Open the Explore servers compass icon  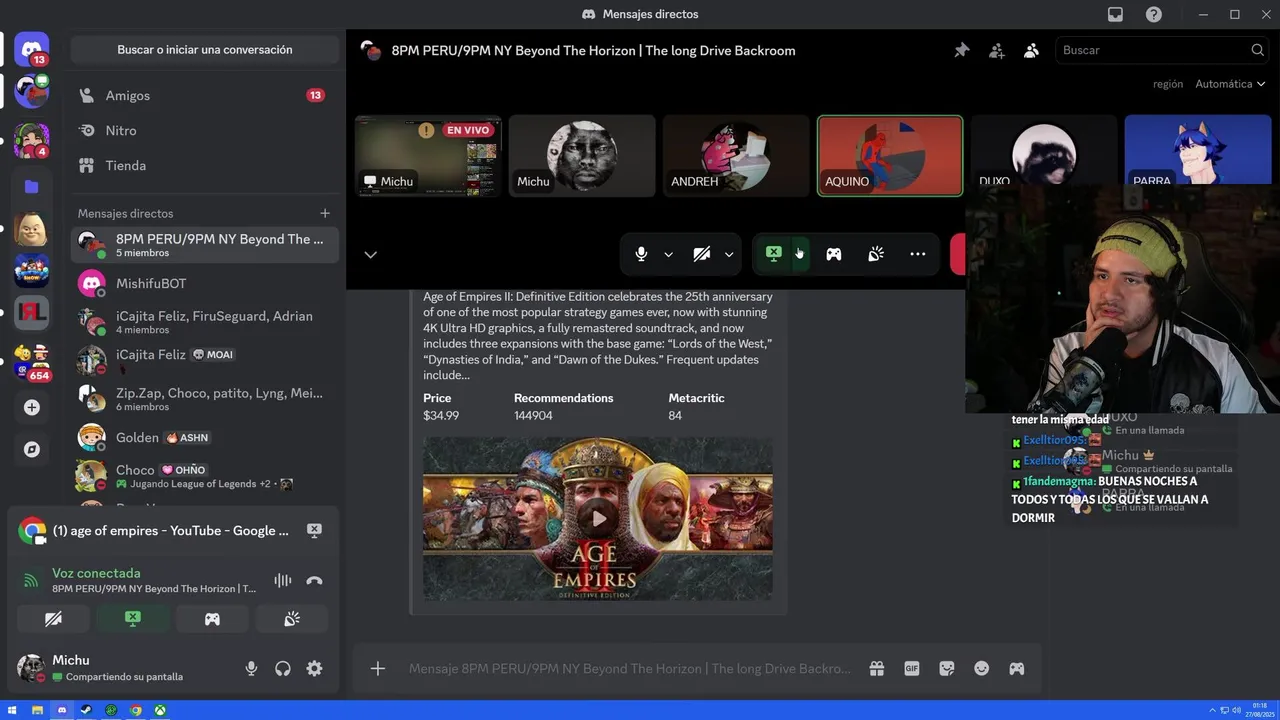[x=31, y=449]
